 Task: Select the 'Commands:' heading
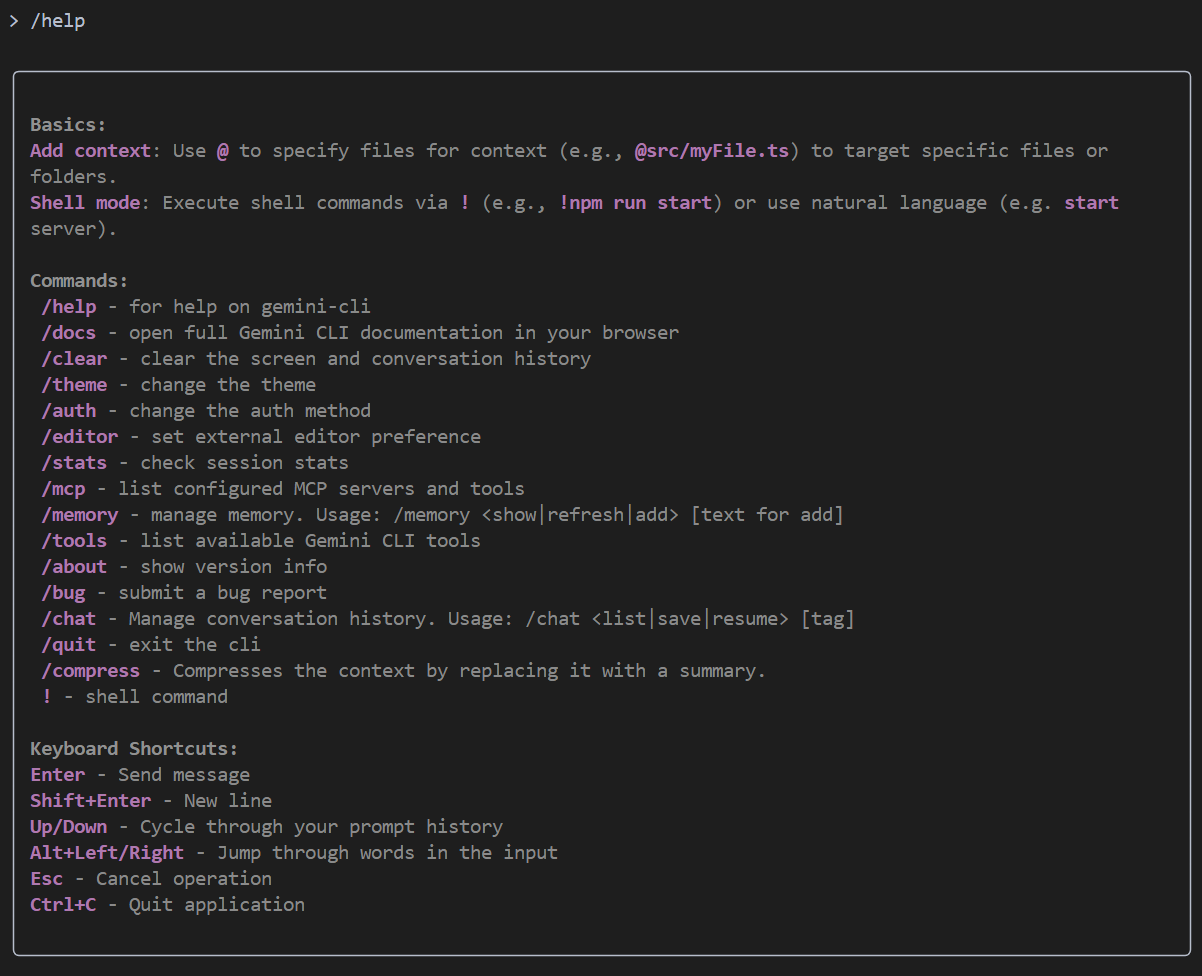pyautogui.click(x=79, y=281)
